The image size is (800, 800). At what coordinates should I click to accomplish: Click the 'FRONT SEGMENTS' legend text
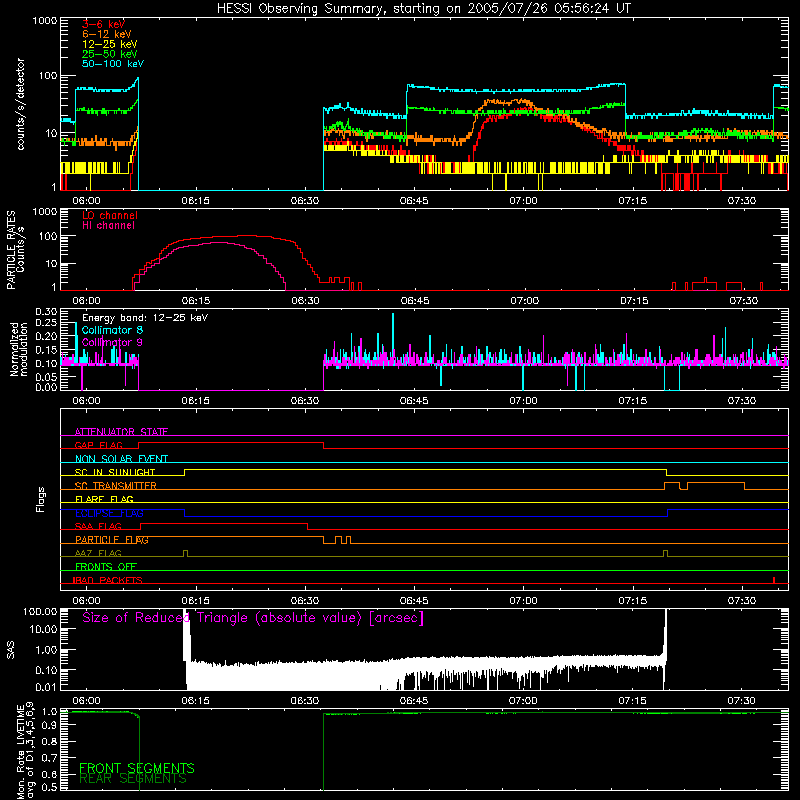[x=137, y=768]
